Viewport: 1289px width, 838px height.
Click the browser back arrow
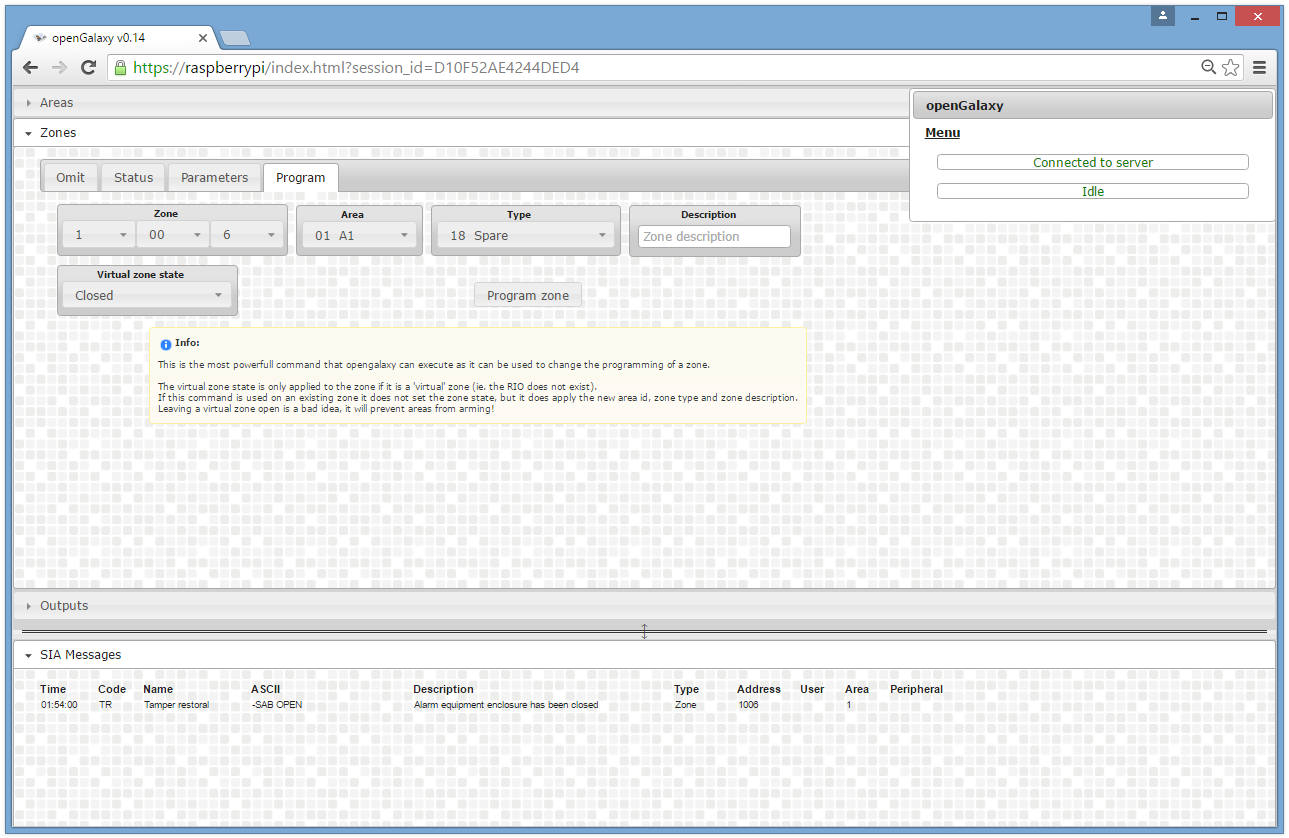tap(30, 67)
